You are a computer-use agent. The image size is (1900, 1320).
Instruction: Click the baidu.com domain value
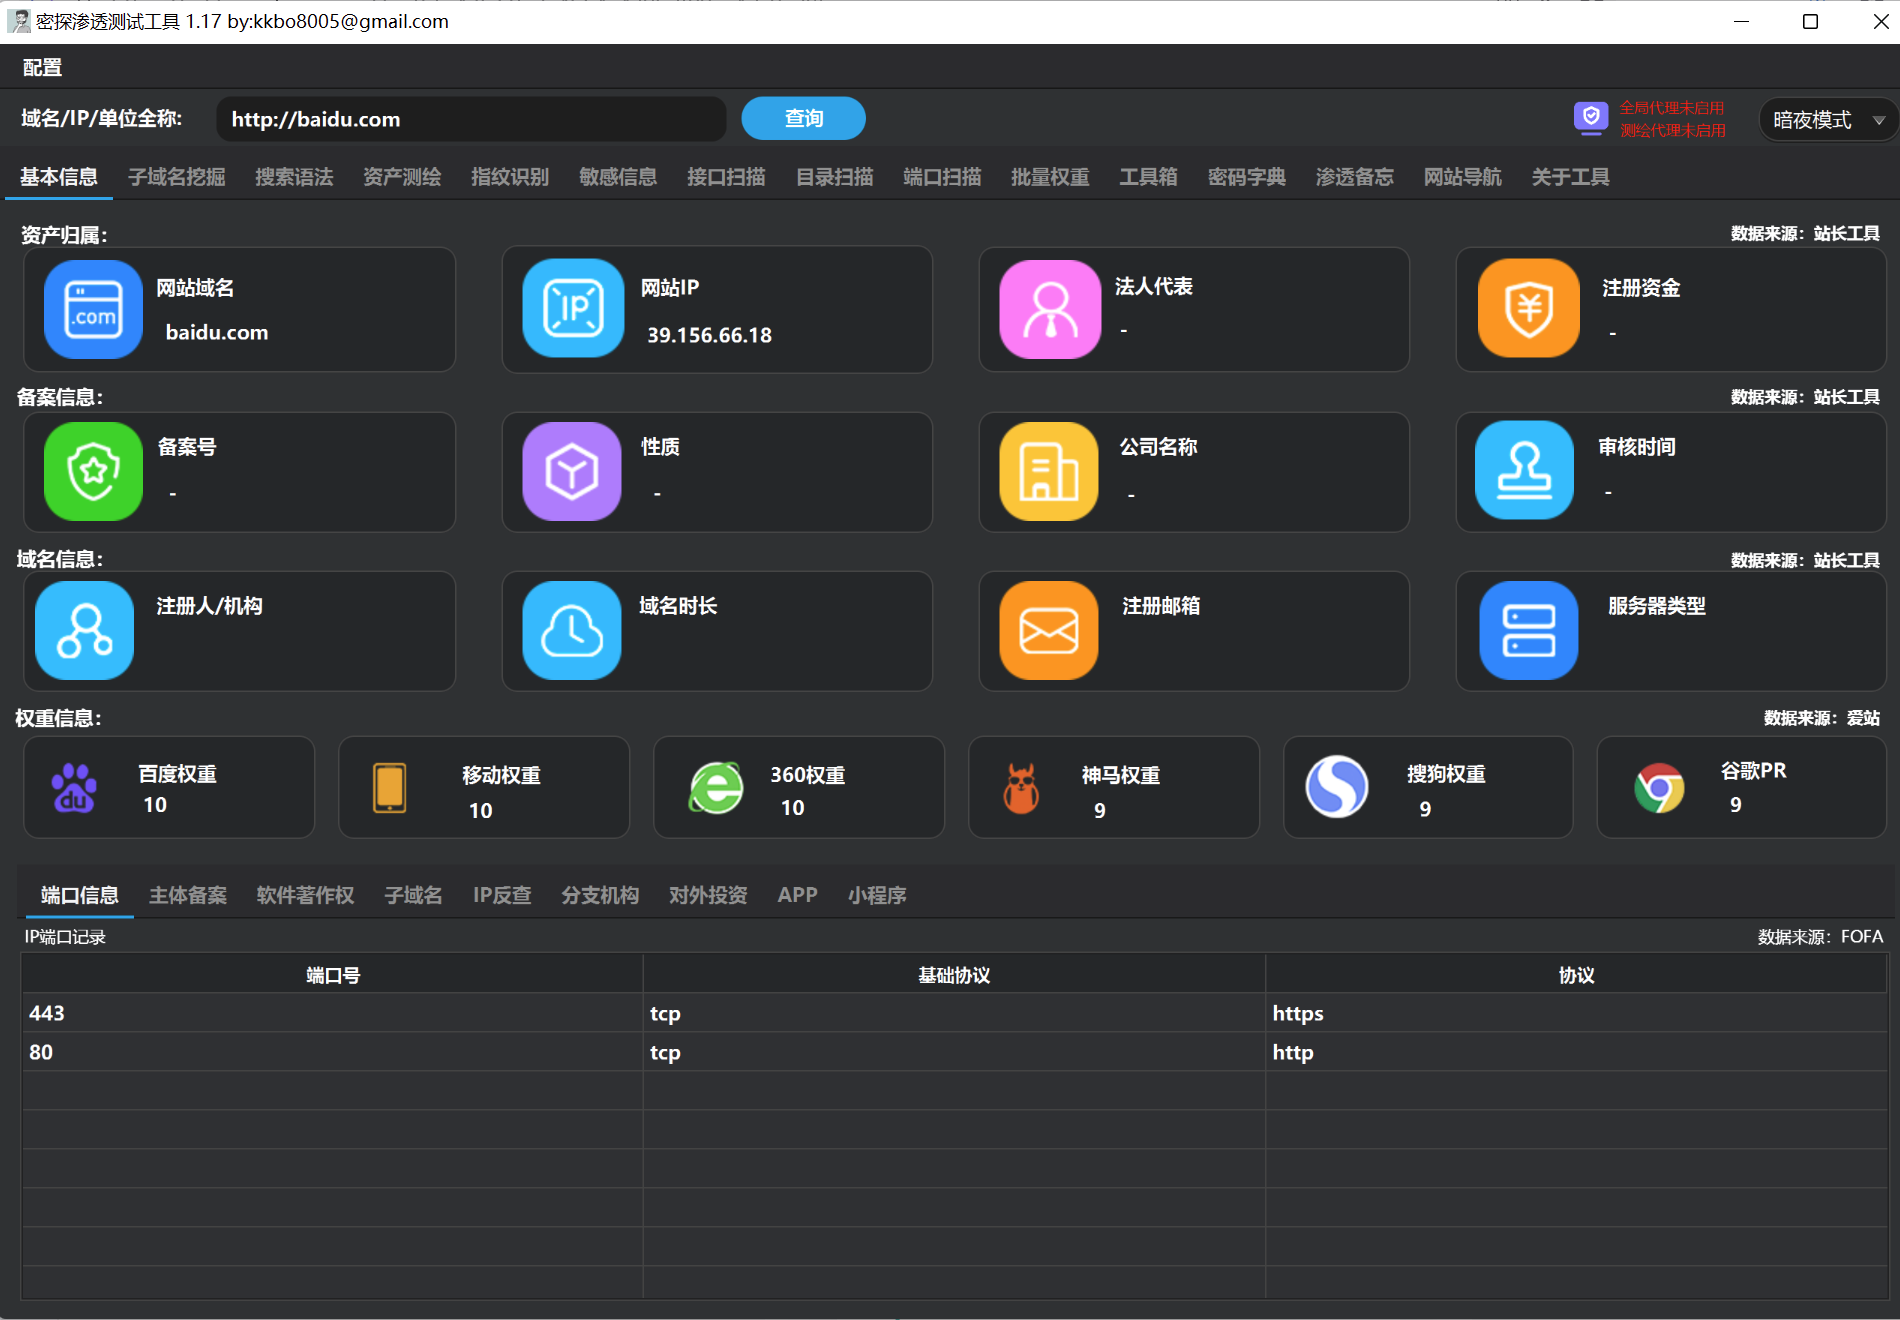(217, 332)
